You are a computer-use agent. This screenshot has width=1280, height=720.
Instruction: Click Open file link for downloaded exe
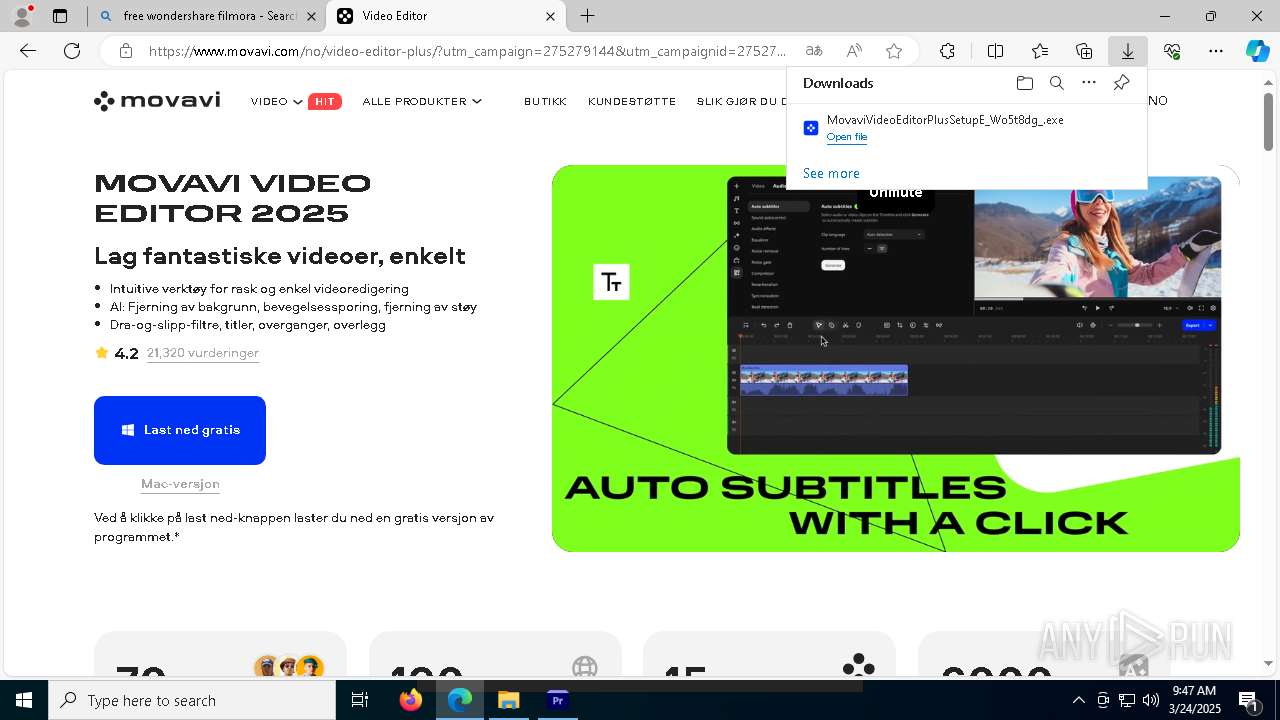tap(847, 137)
